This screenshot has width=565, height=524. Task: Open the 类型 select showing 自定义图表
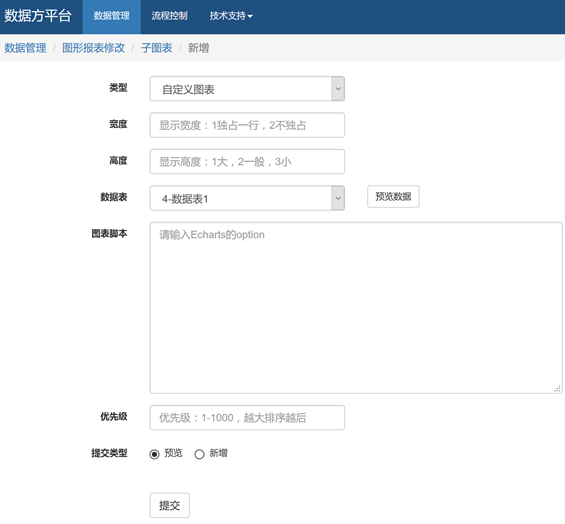247,89
